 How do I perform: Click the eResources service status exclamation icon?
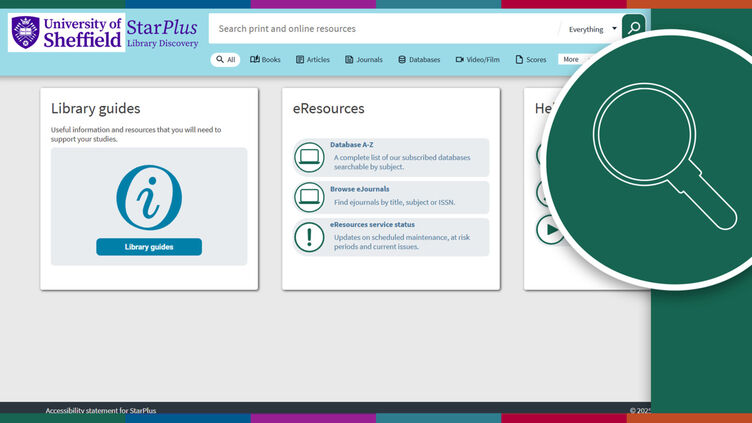310,236
